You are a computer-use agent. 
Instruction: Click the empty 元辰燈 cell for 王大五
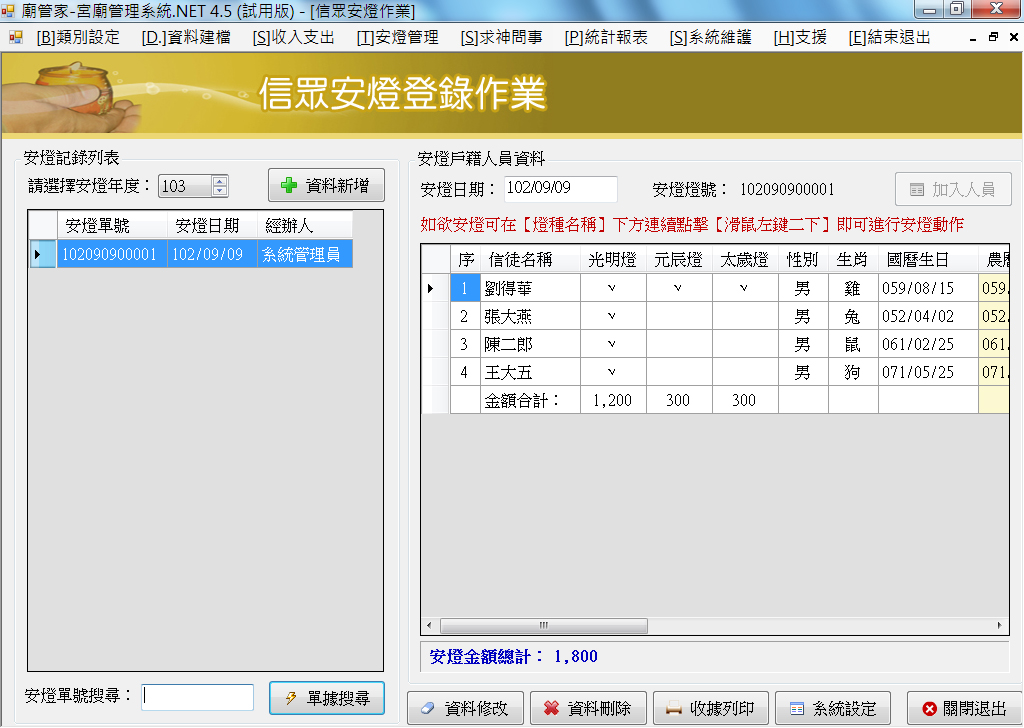point(679,372)
